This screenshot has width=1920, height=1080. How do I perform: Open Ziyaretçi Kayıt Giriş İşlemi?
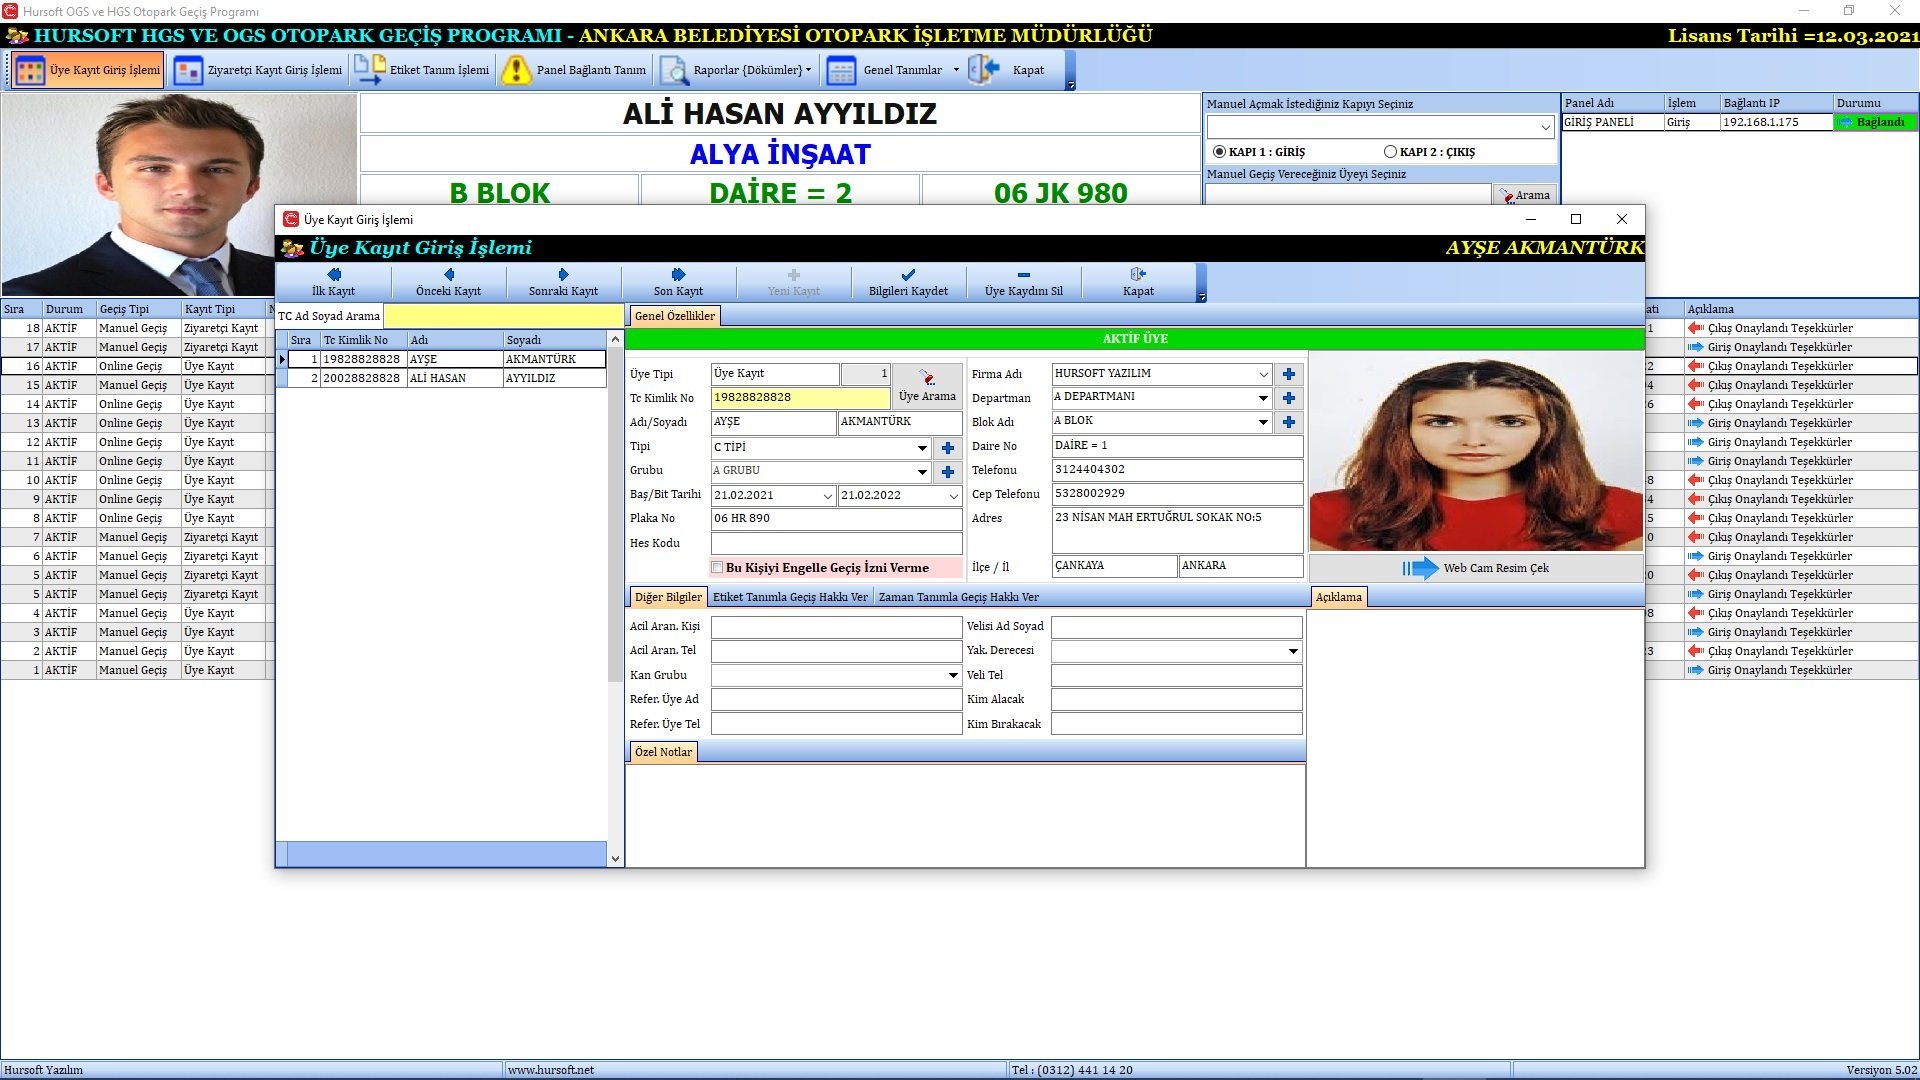[258, 70]
